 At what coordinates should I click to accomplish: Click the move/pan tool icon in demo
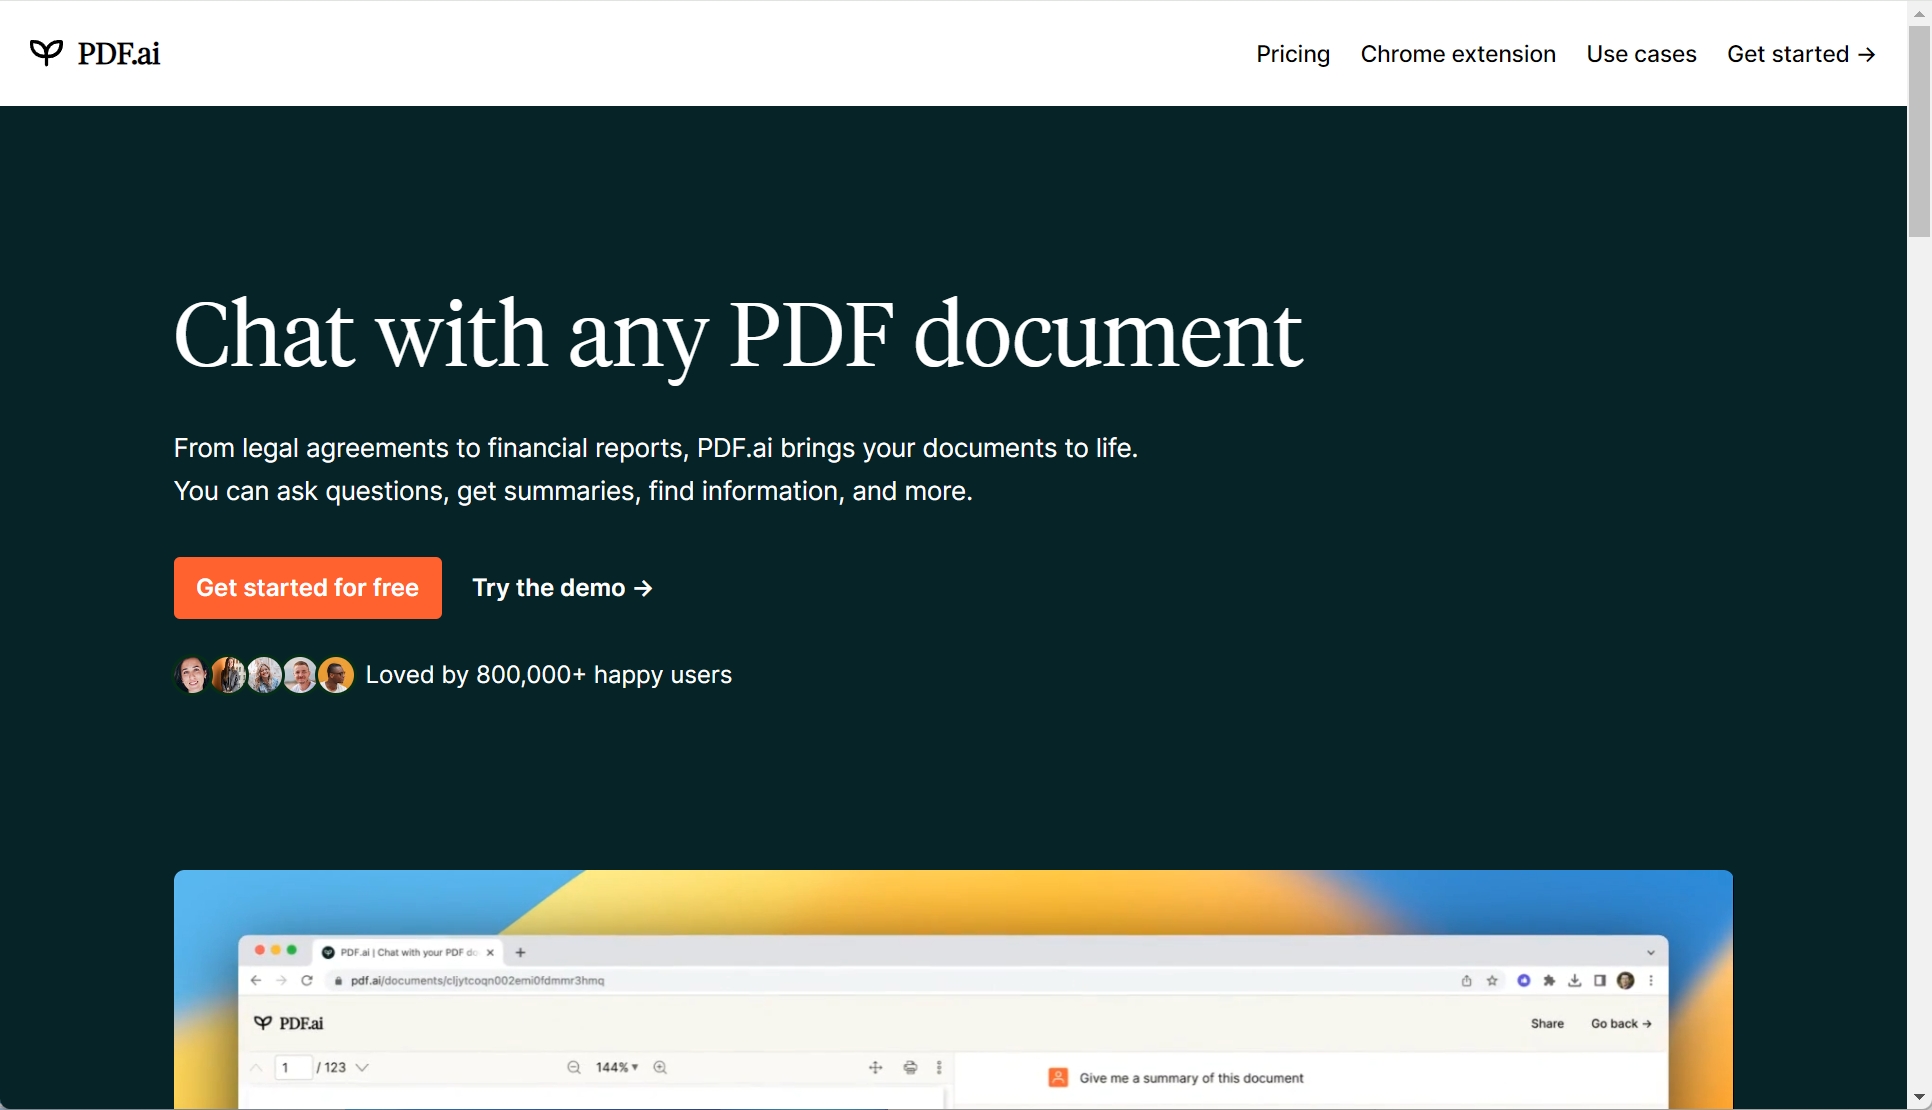pyautogui.click(x=875, y=1068)
